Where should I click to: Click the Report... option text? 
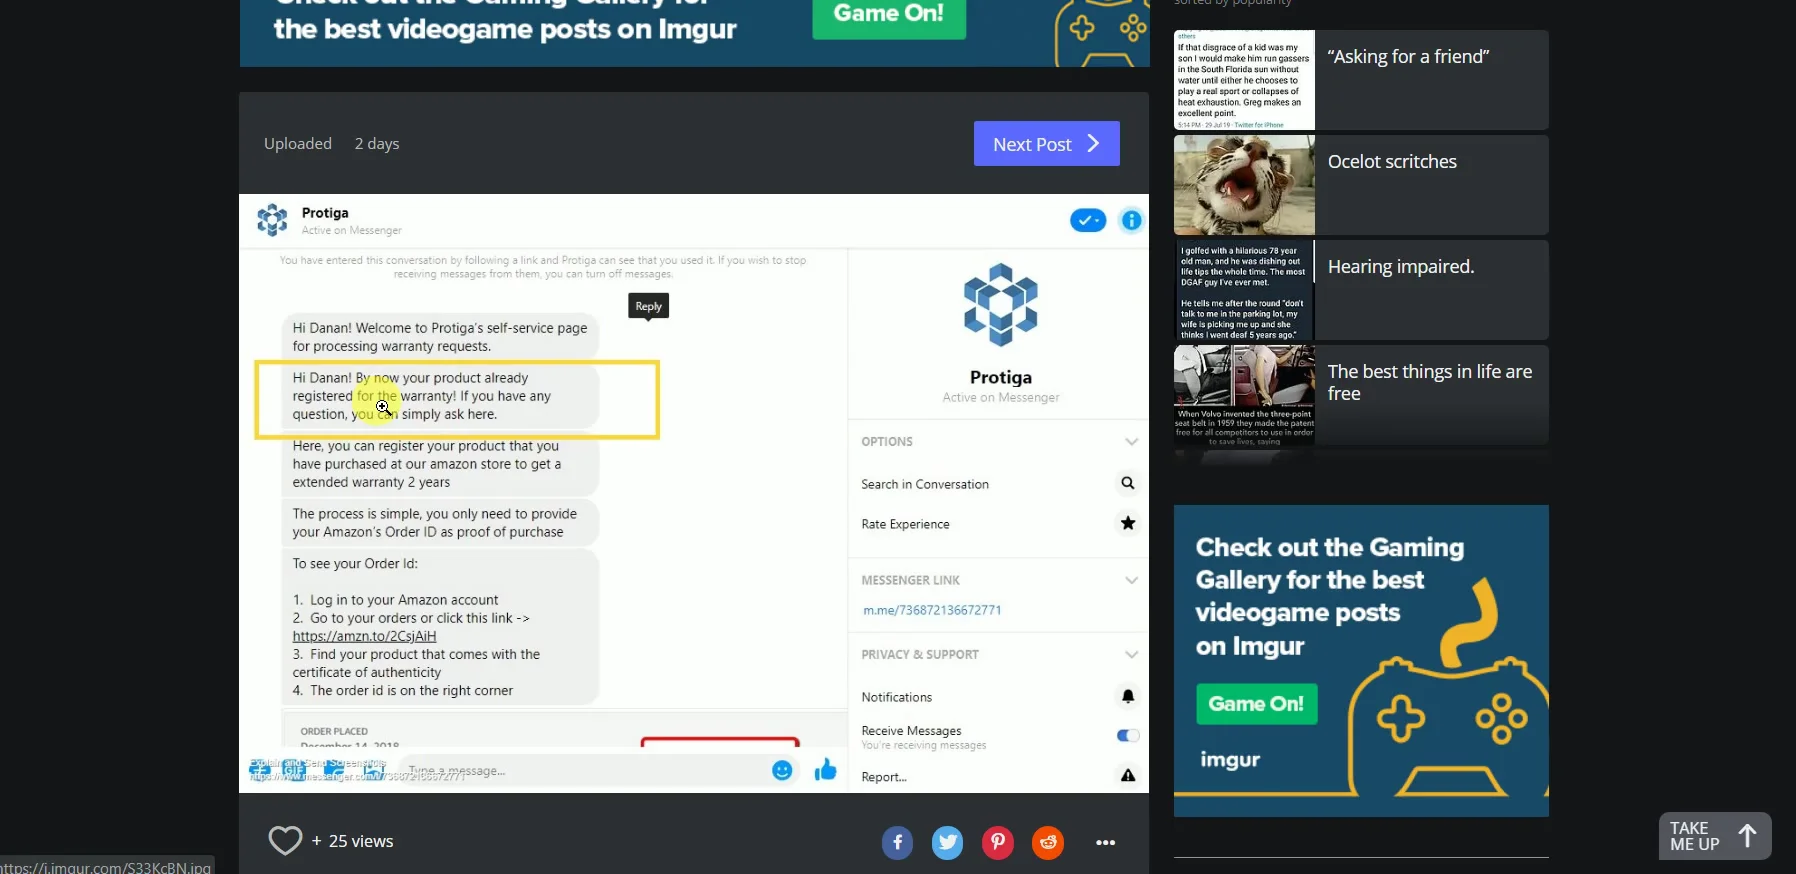click(x=884, y=777)
